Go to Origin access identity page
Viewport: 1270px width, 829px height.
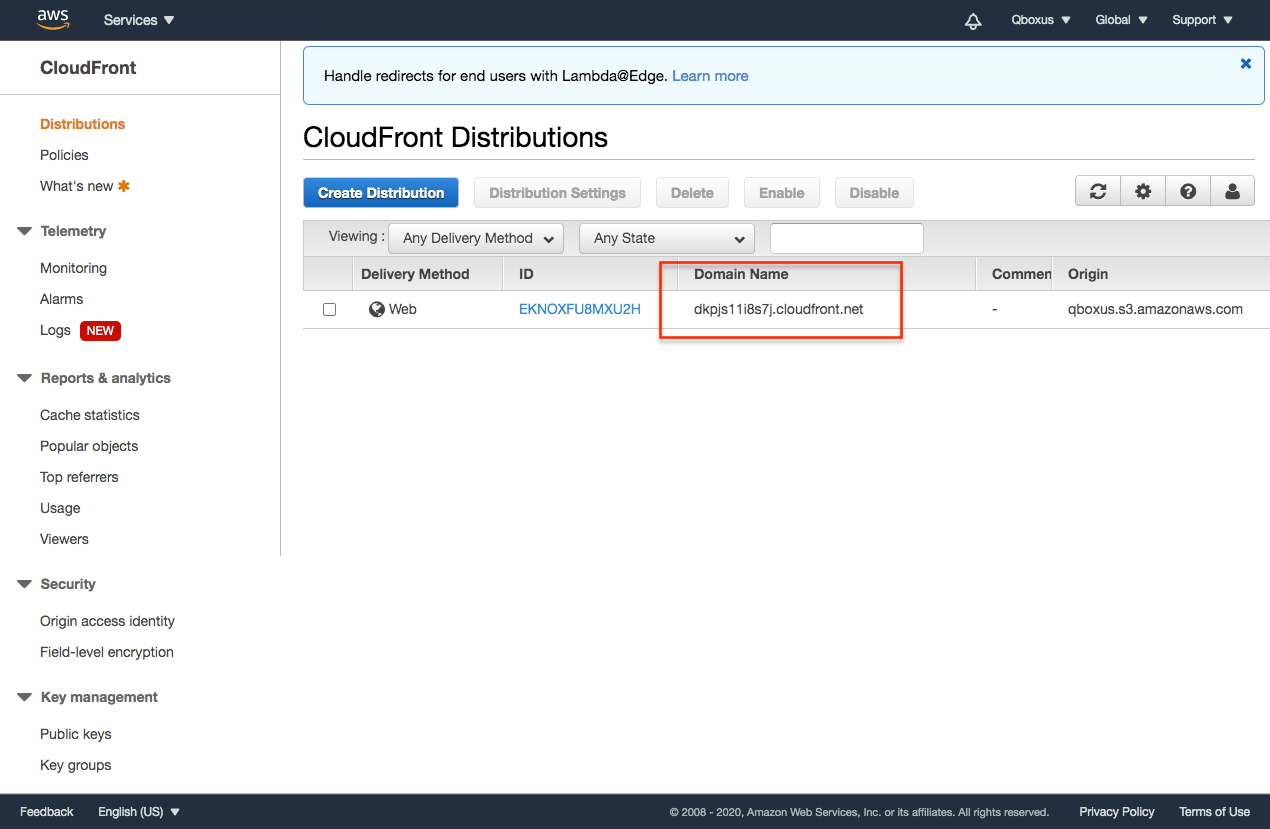[x=107, y=621]
